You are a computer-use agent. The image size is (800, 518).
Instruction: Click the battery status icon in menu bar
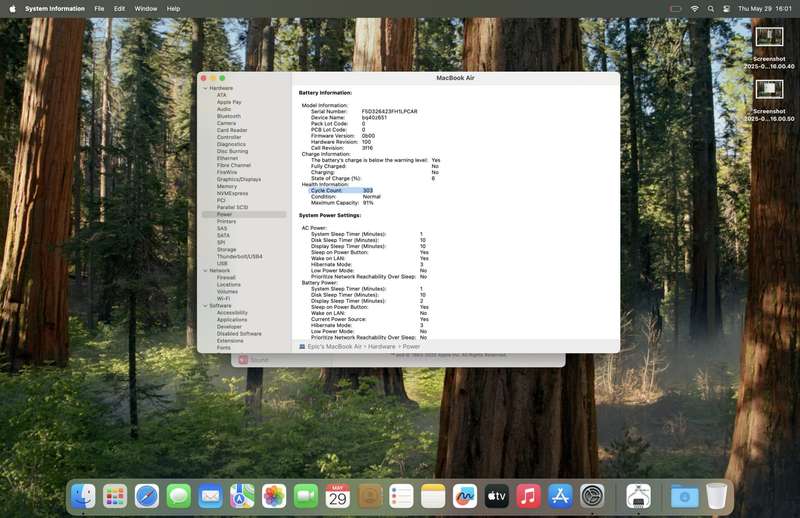click(676, 9)
